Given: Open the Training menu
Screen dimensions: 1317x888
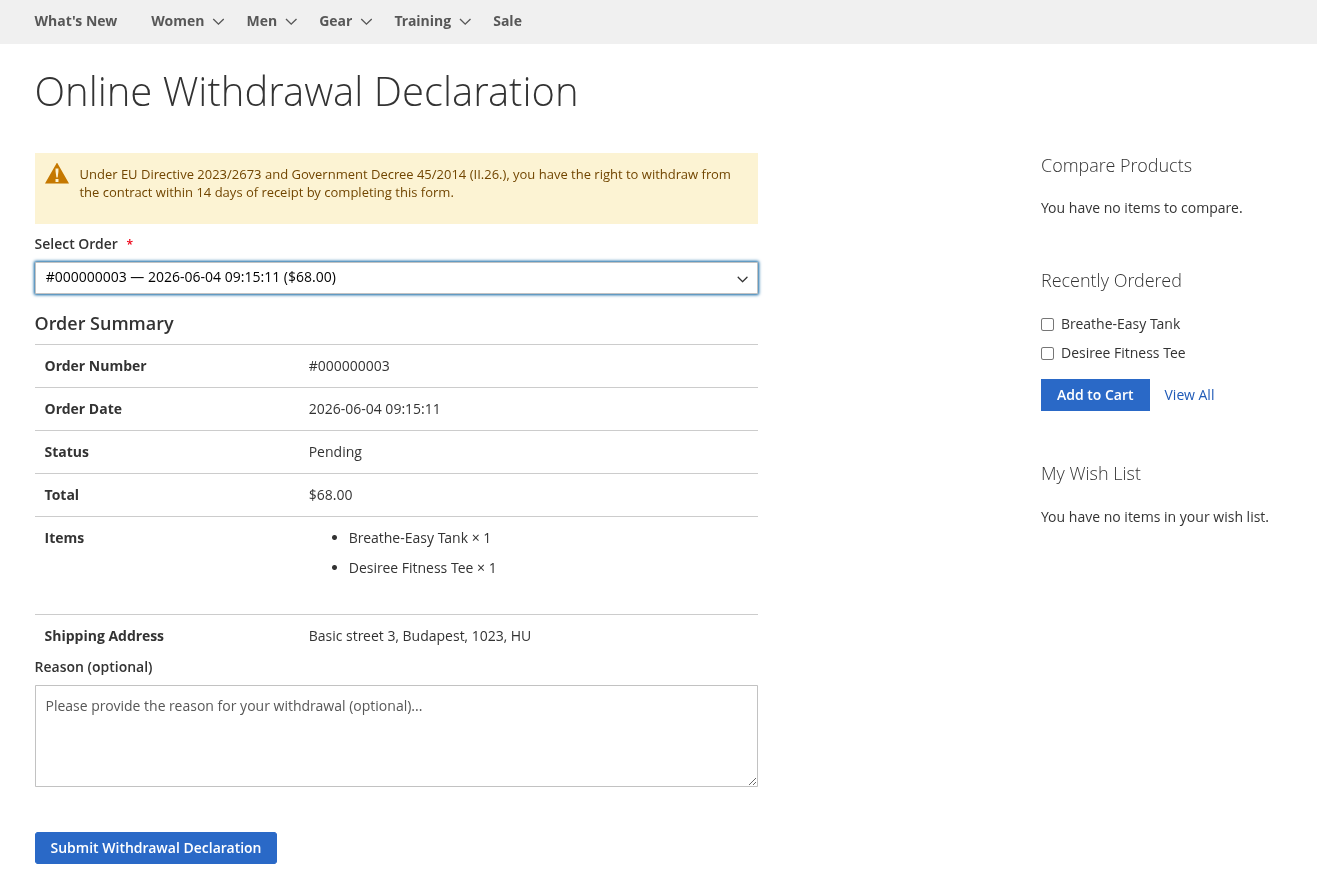Looking at the screenshot, I should coord(423,21).
